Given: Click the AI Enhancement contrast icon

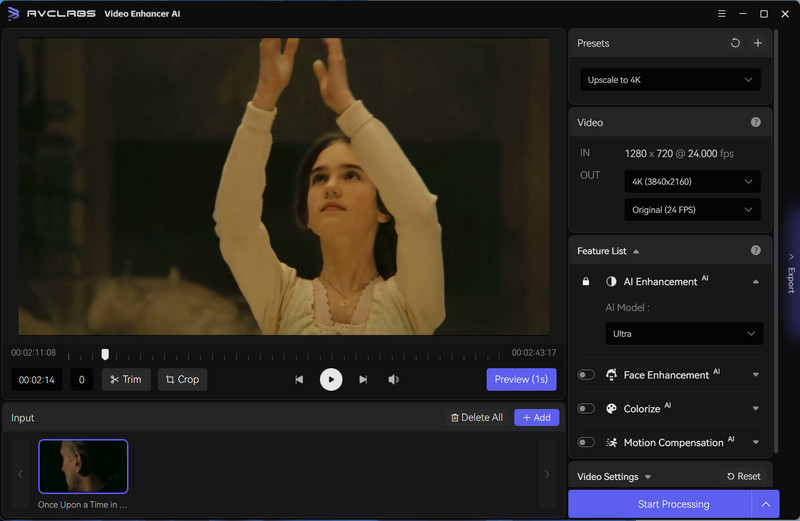Looking at the screenshot, I should (x=611, y=281).
